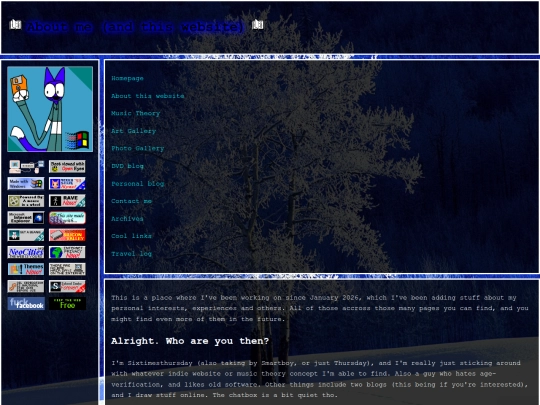Click the 'Keep the web Free' badge
The width and height of the screenshot is (540, 405).
[x=67, y=304]
